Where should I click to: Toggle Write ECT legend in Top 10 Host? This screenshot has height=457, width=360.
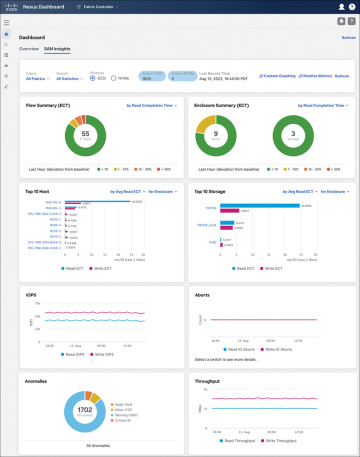100,268
